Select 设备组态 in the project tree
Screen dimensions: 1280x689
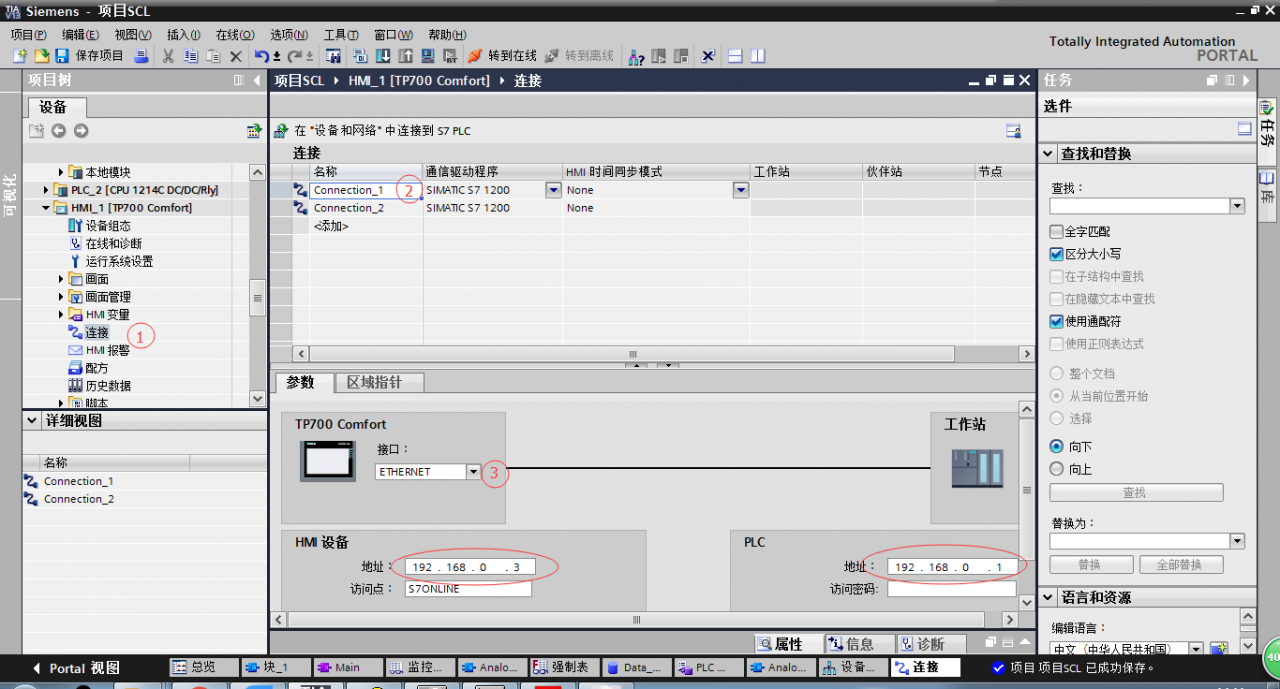(107, 226)
